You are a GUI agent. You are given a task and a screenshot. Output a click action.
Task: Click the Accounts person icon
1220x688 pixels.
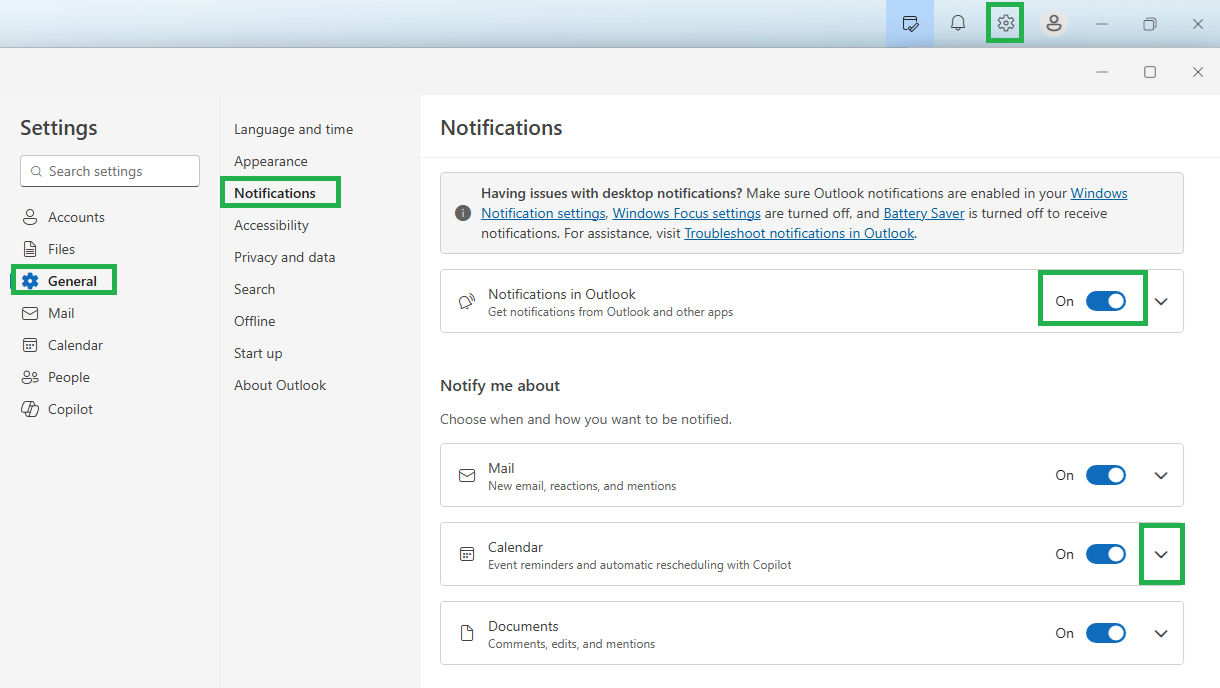click(30, 217)
